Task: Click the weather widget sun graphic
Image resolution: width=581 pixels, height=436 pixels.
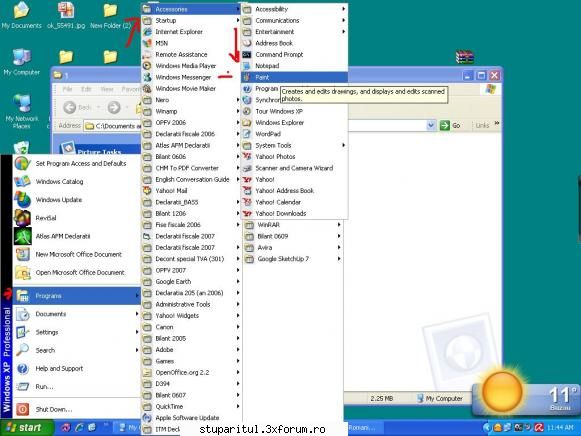Action: point(502,392)
